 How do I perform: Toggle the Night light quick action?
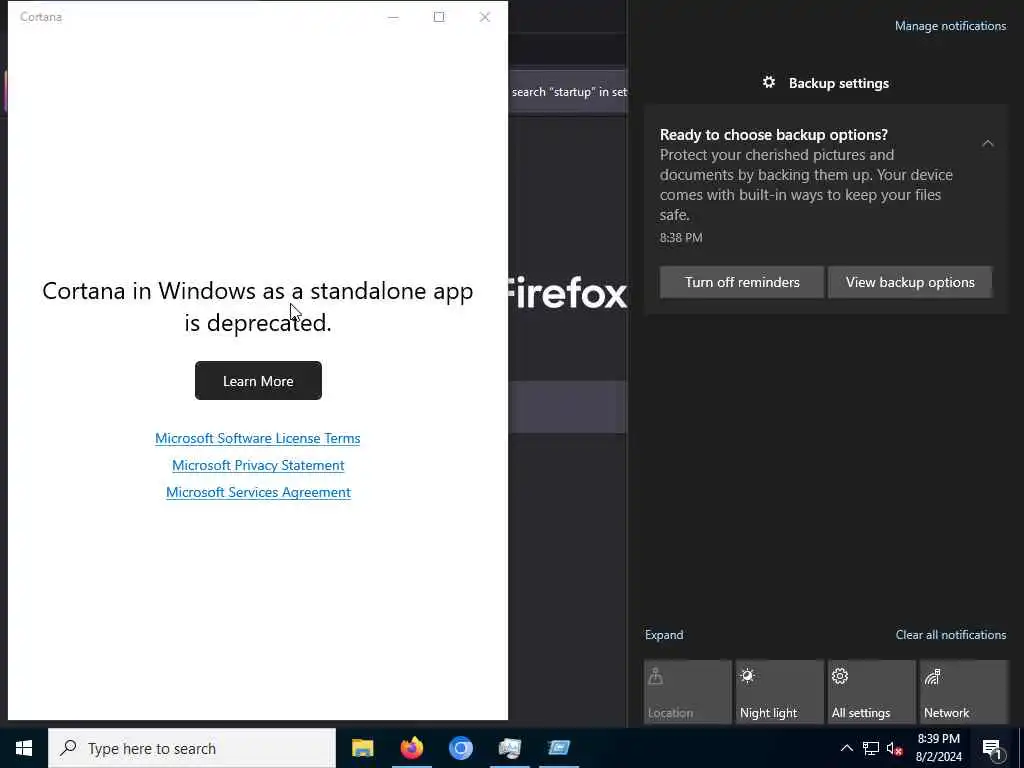pos(780,692)
